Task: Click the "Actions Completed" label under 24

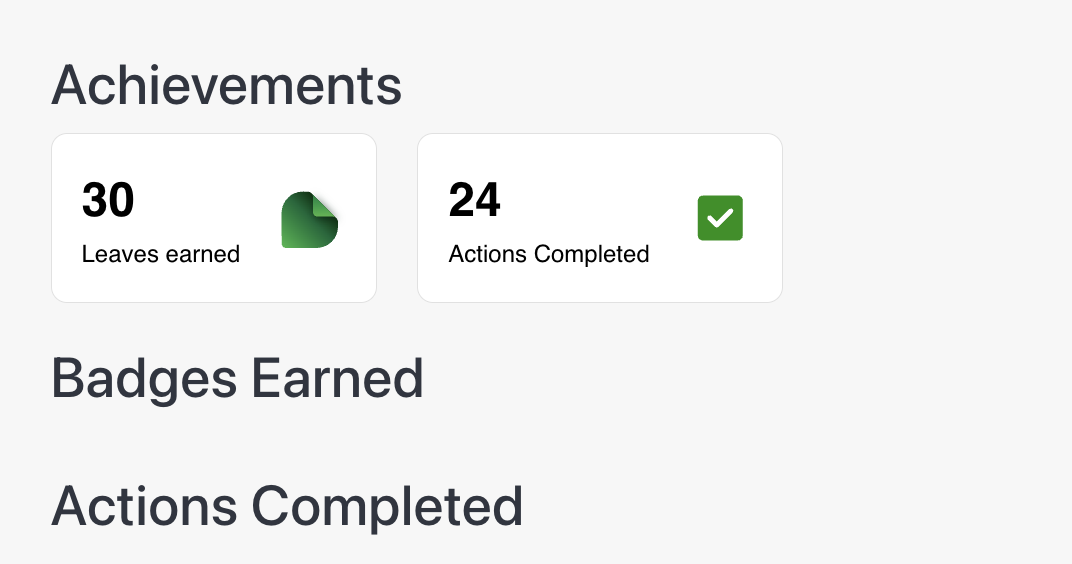Action: pos(549,254)
